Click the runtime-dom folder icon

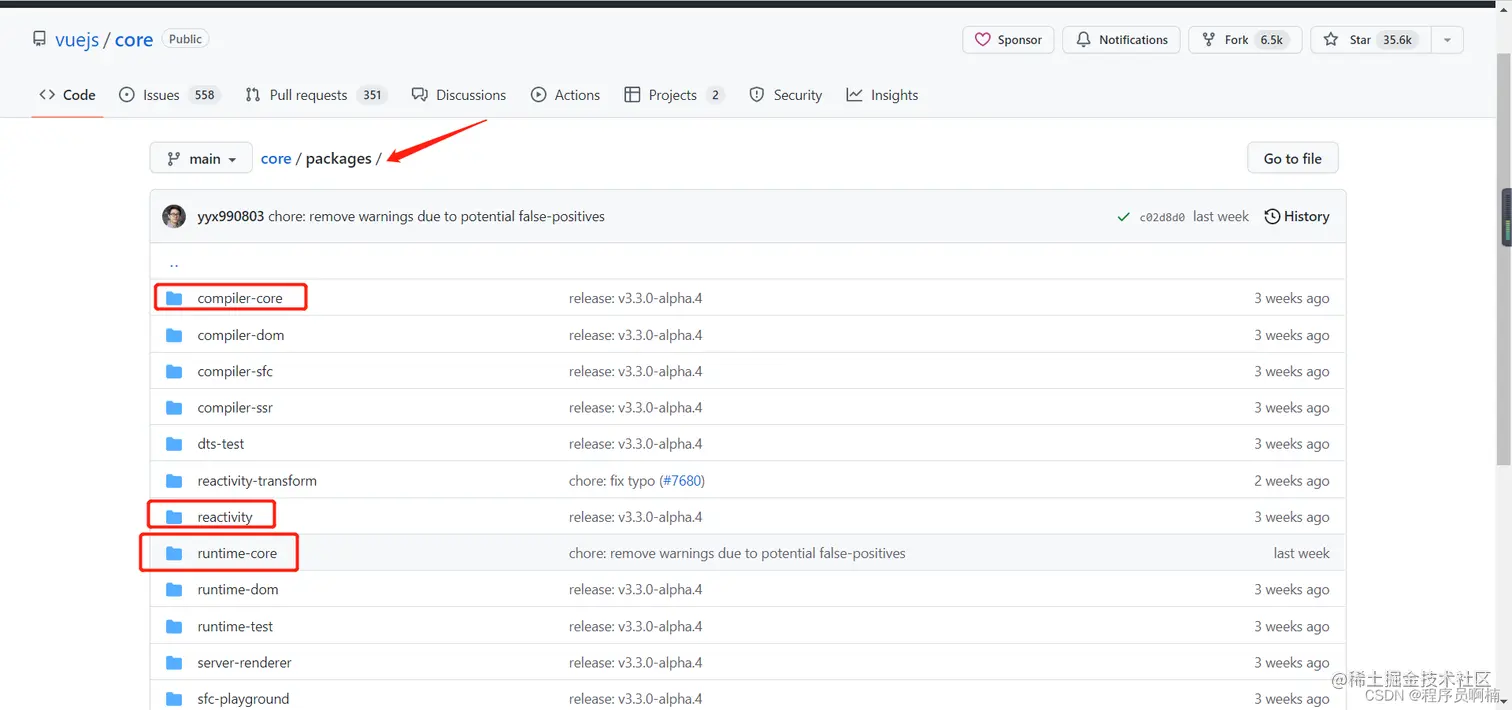(x=174, y=589)
